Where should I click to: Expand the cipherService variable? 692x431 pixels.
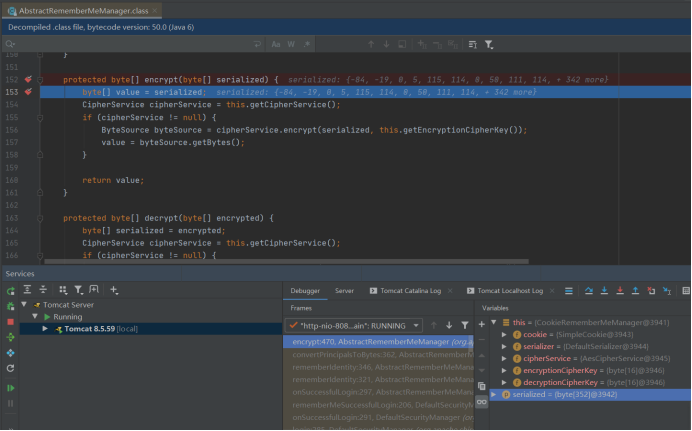tap(504, 359)
